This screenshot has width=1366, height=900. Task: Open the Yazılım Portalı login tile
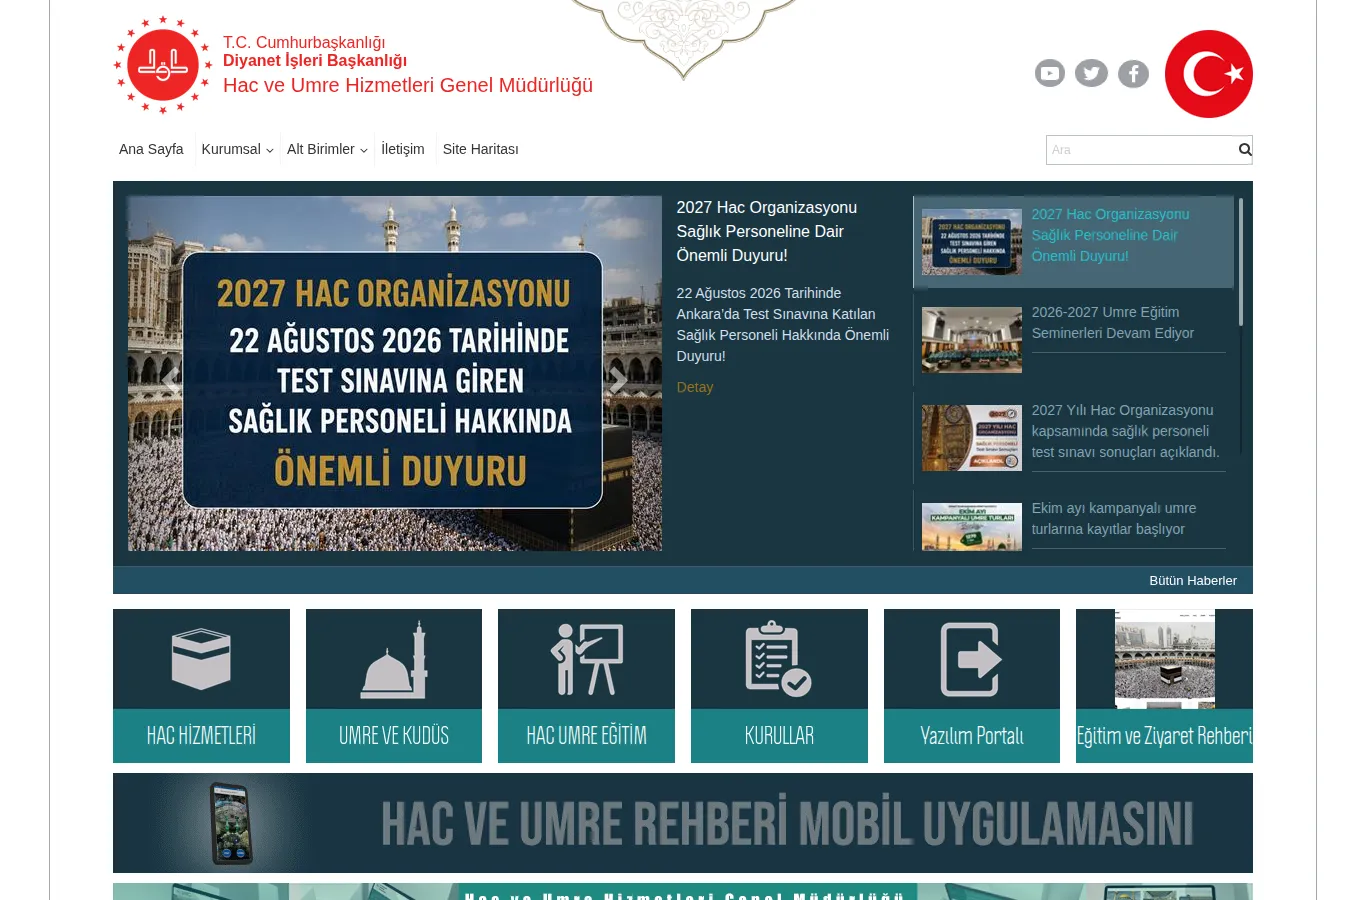(x=972, y=686)
